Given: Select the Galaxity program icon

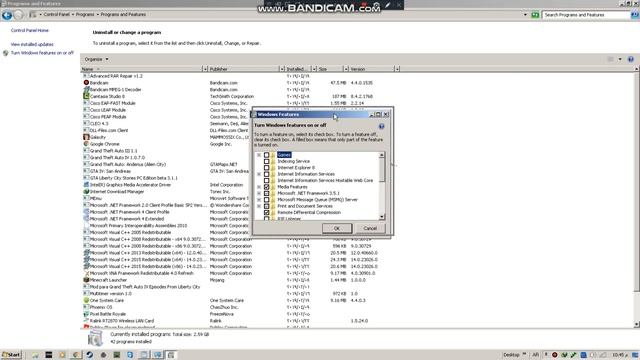Looking at the screenshot, I should point(86,137).
